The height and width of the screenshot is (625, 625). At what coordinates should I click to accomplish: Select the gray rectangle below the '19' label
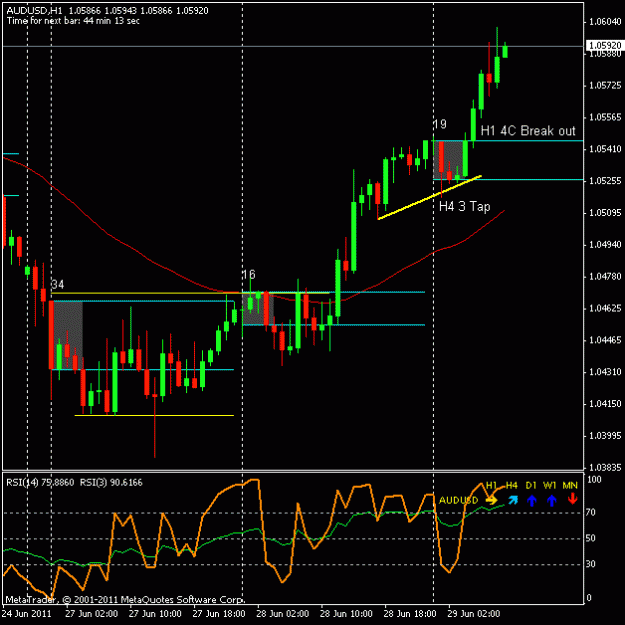coord(448,160)
